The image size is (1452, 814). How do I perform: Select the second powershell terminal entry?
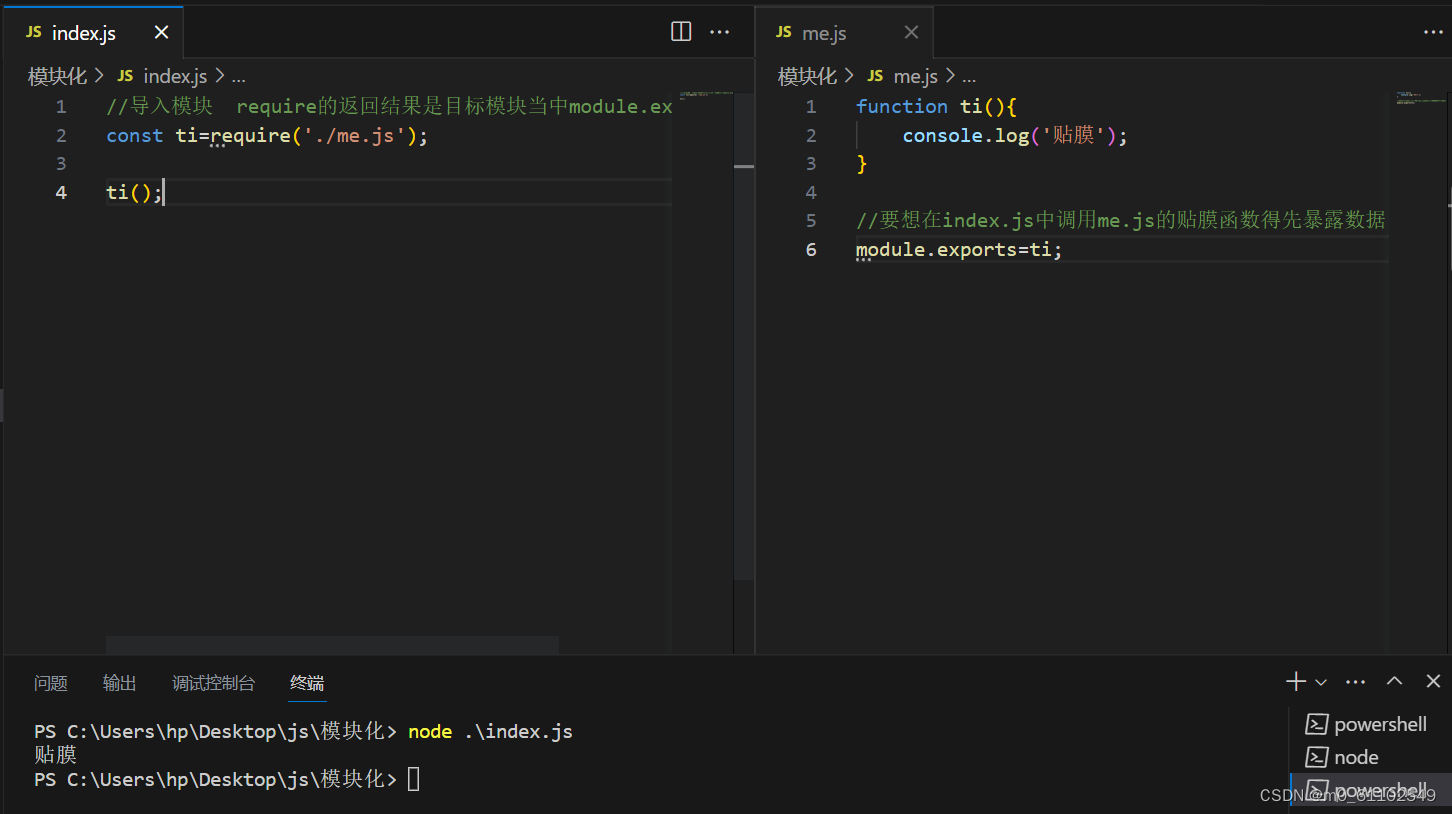coord(1380,789)
